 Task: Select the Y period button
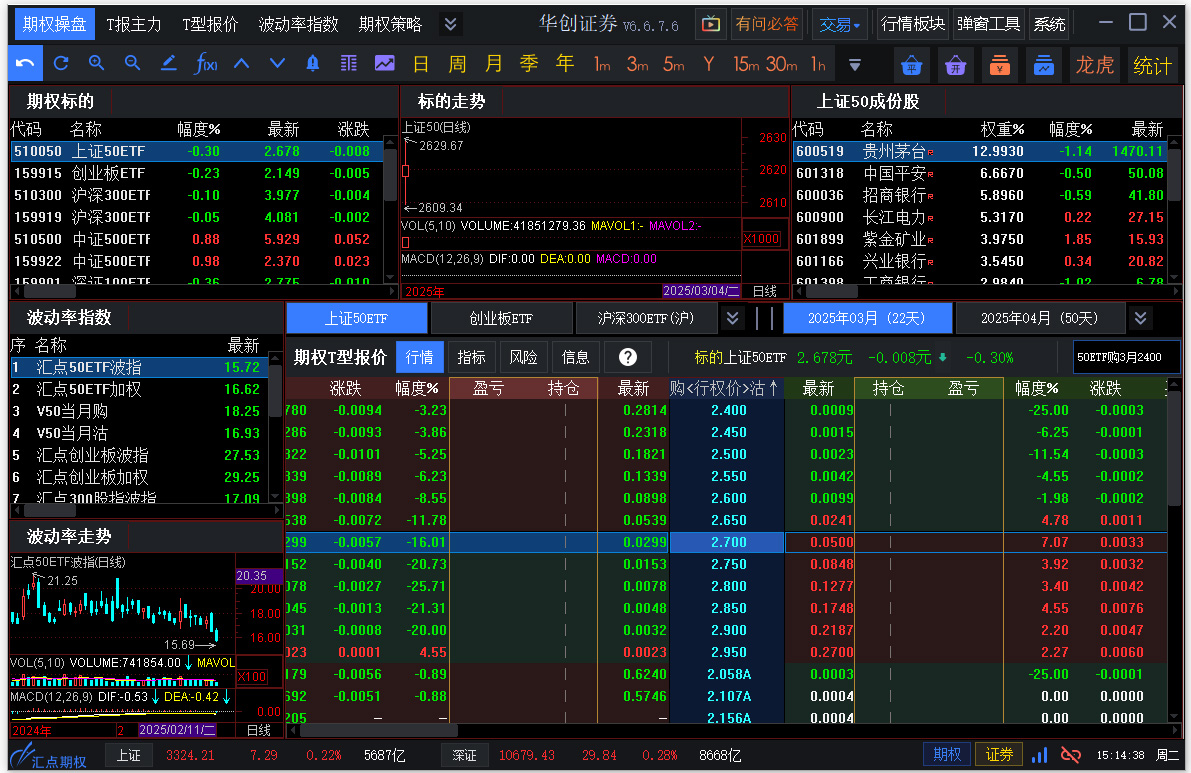click(x=709, y=65)
